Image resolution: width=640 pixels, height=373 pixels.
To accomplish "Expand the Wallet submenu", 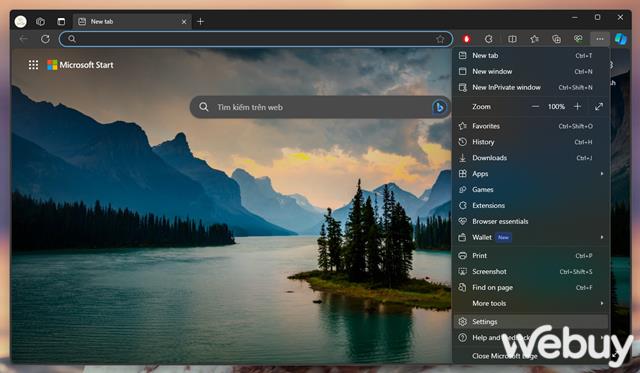I will pos(531,238).
